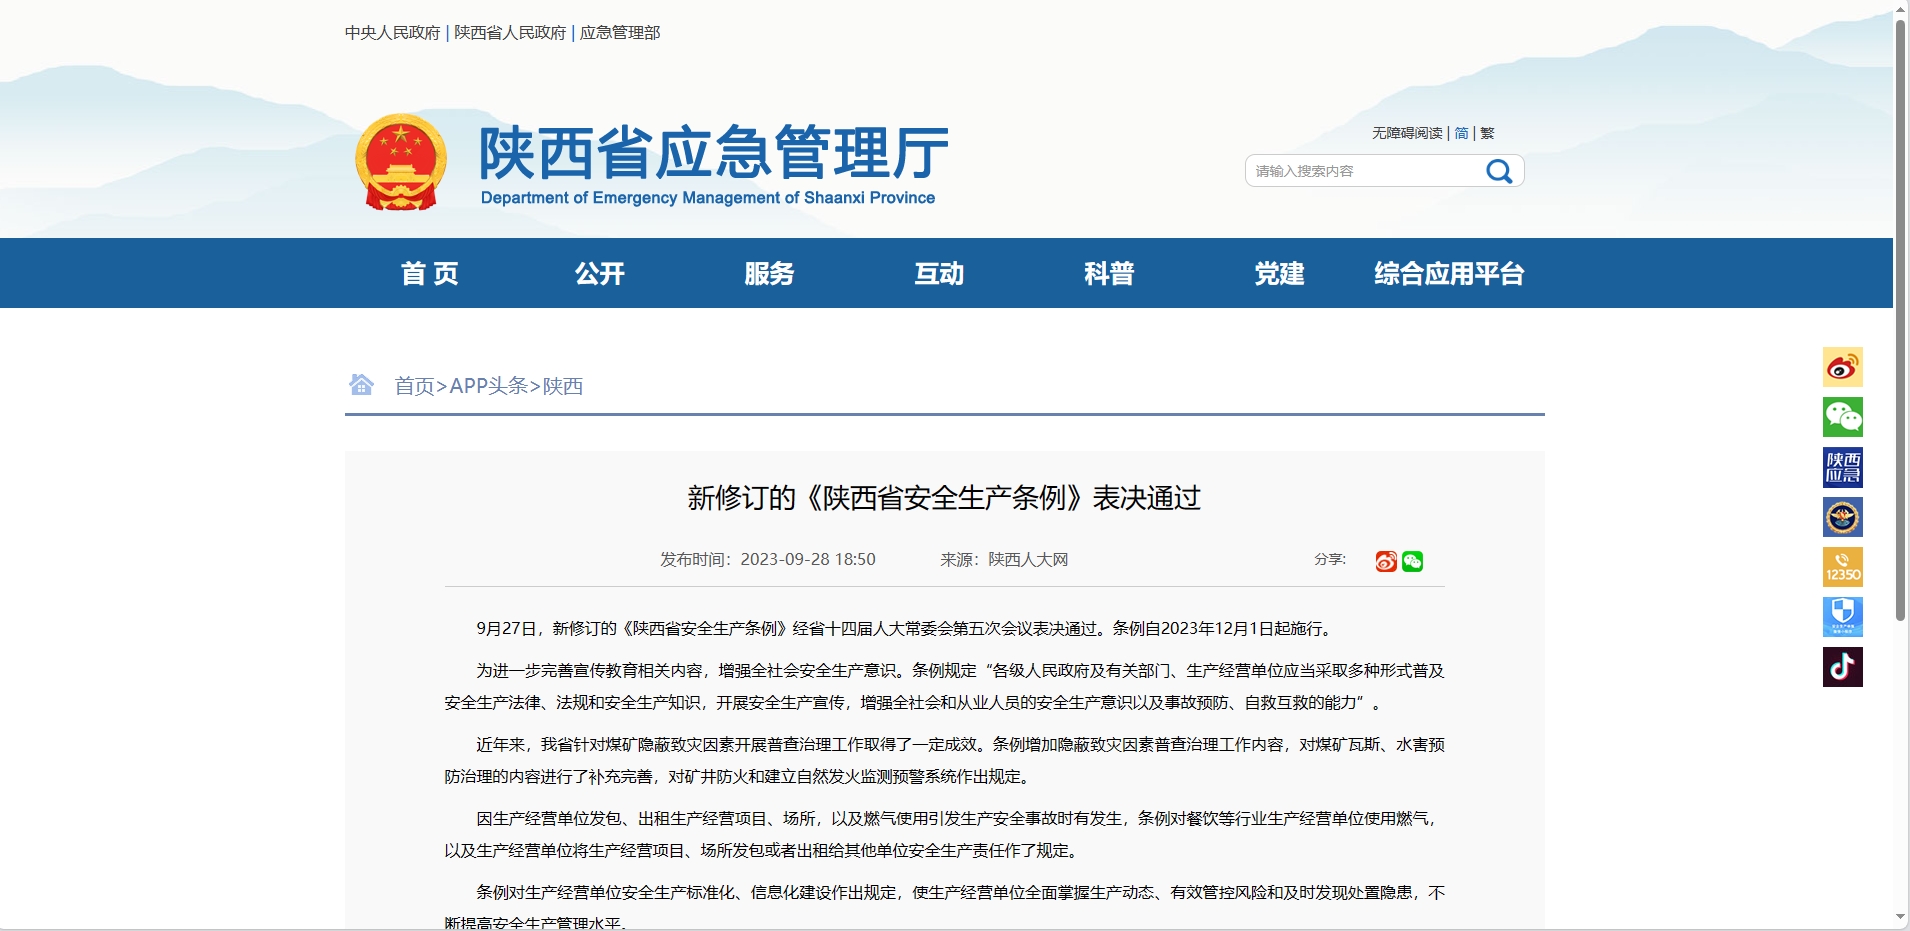Screen dimensions: 1910x931
Task: Open the 12350 hotline icon
Action: click(x=1842, y=567)
